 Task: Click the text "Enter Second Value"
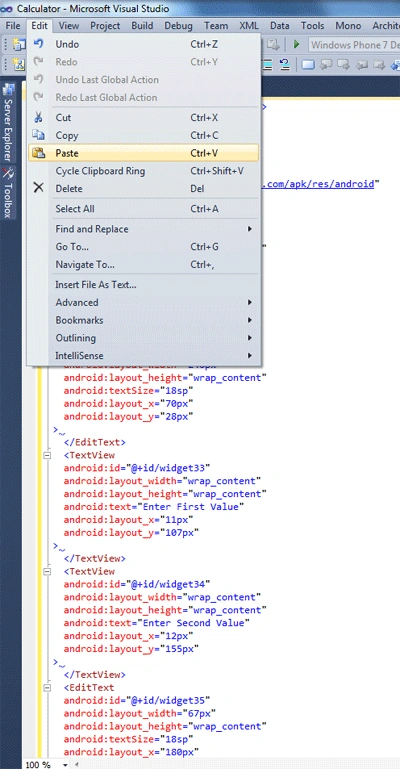coord(196,622)
